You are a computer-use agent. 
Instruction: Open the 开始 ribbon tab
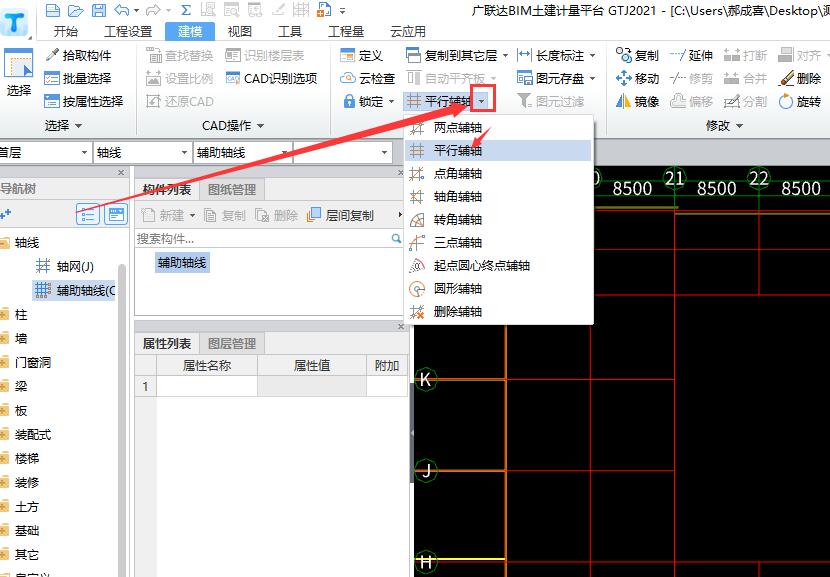click(66, 31)
